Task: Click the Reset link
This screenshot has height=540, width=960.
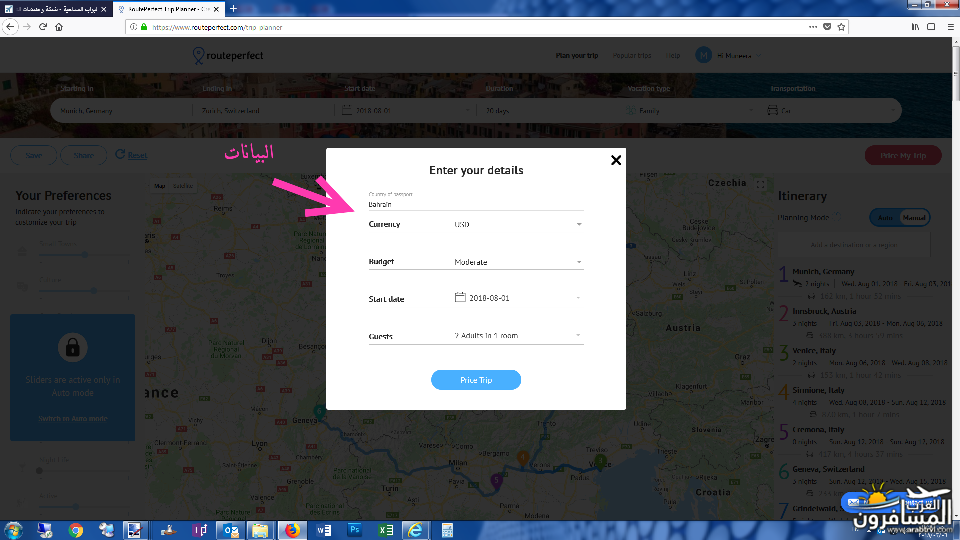Action: 137,156
